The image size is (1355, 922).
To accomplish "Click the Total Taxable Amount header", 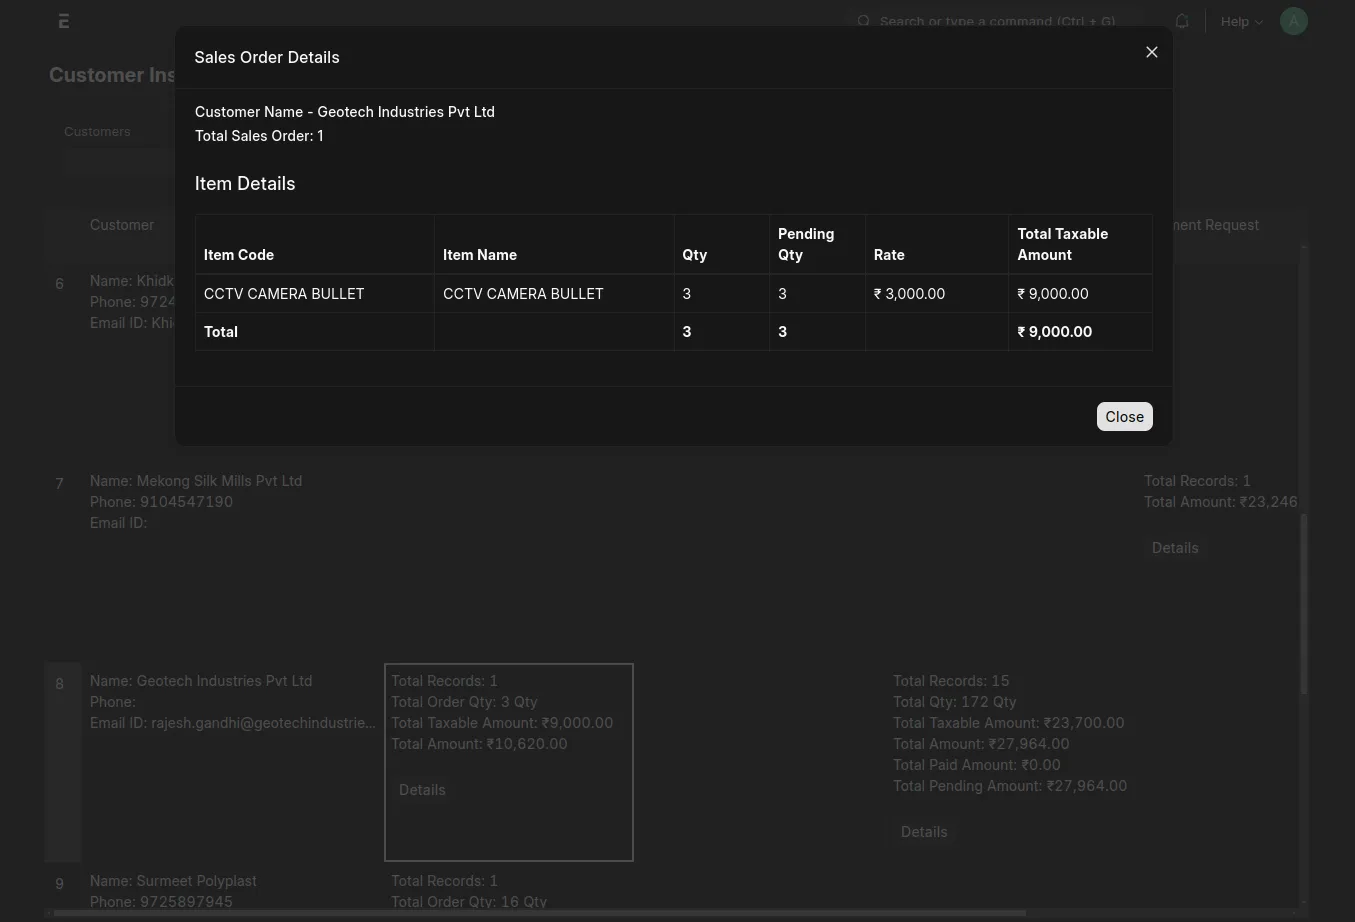I will point(1062,243).
